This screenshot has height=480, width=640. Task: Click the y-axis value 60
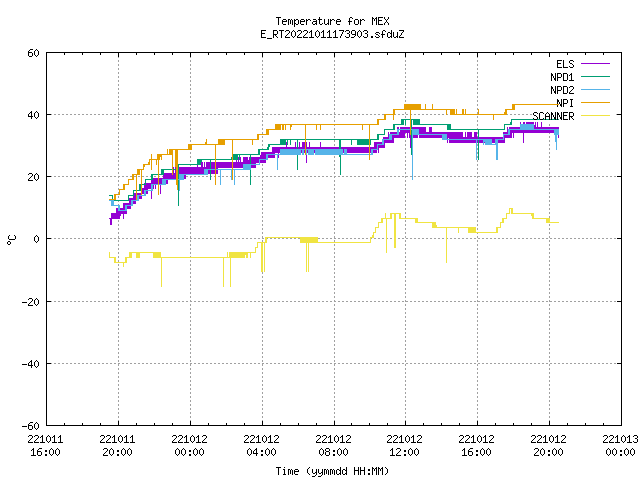pos(34,53)
